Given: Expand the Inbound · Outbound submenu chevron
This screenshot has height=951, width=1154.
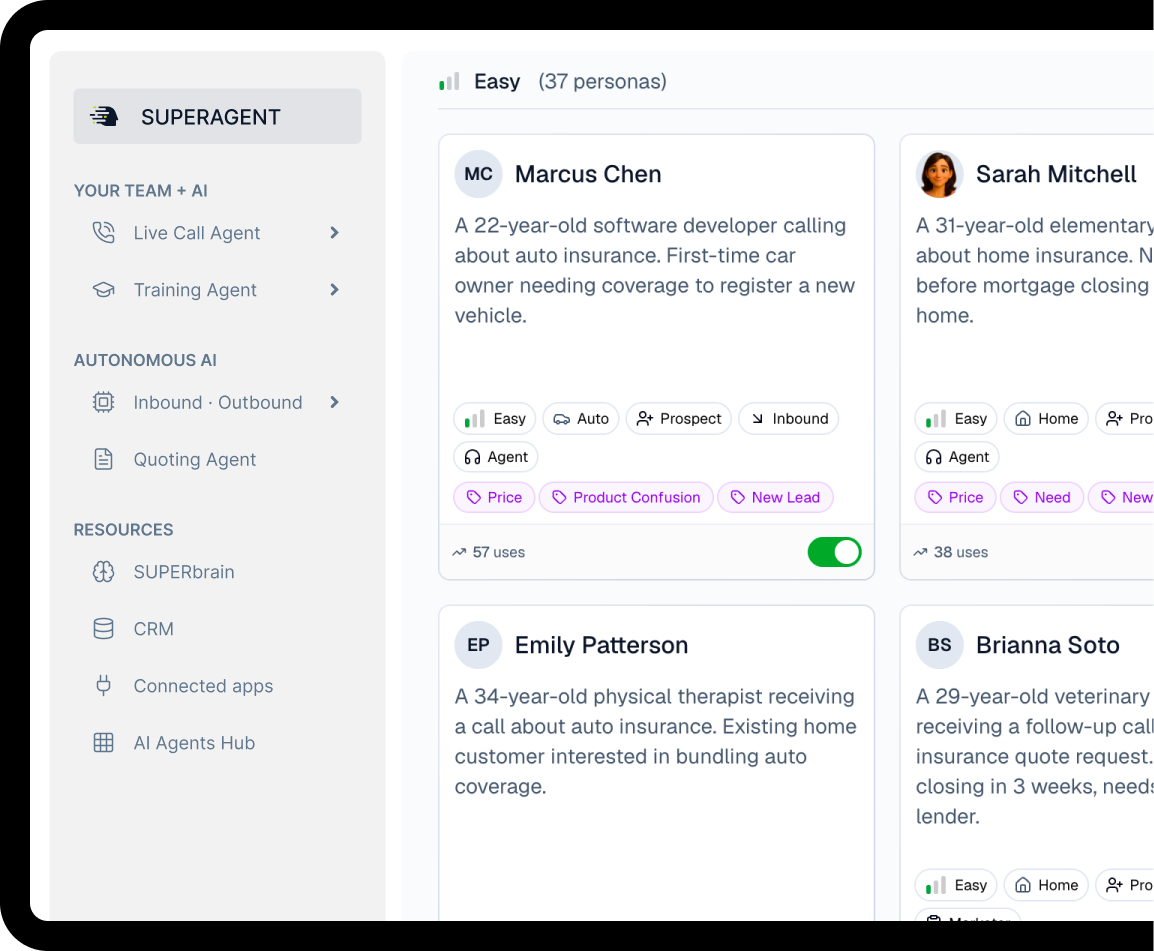Looking at the screenshot, I should coord(334,402).
